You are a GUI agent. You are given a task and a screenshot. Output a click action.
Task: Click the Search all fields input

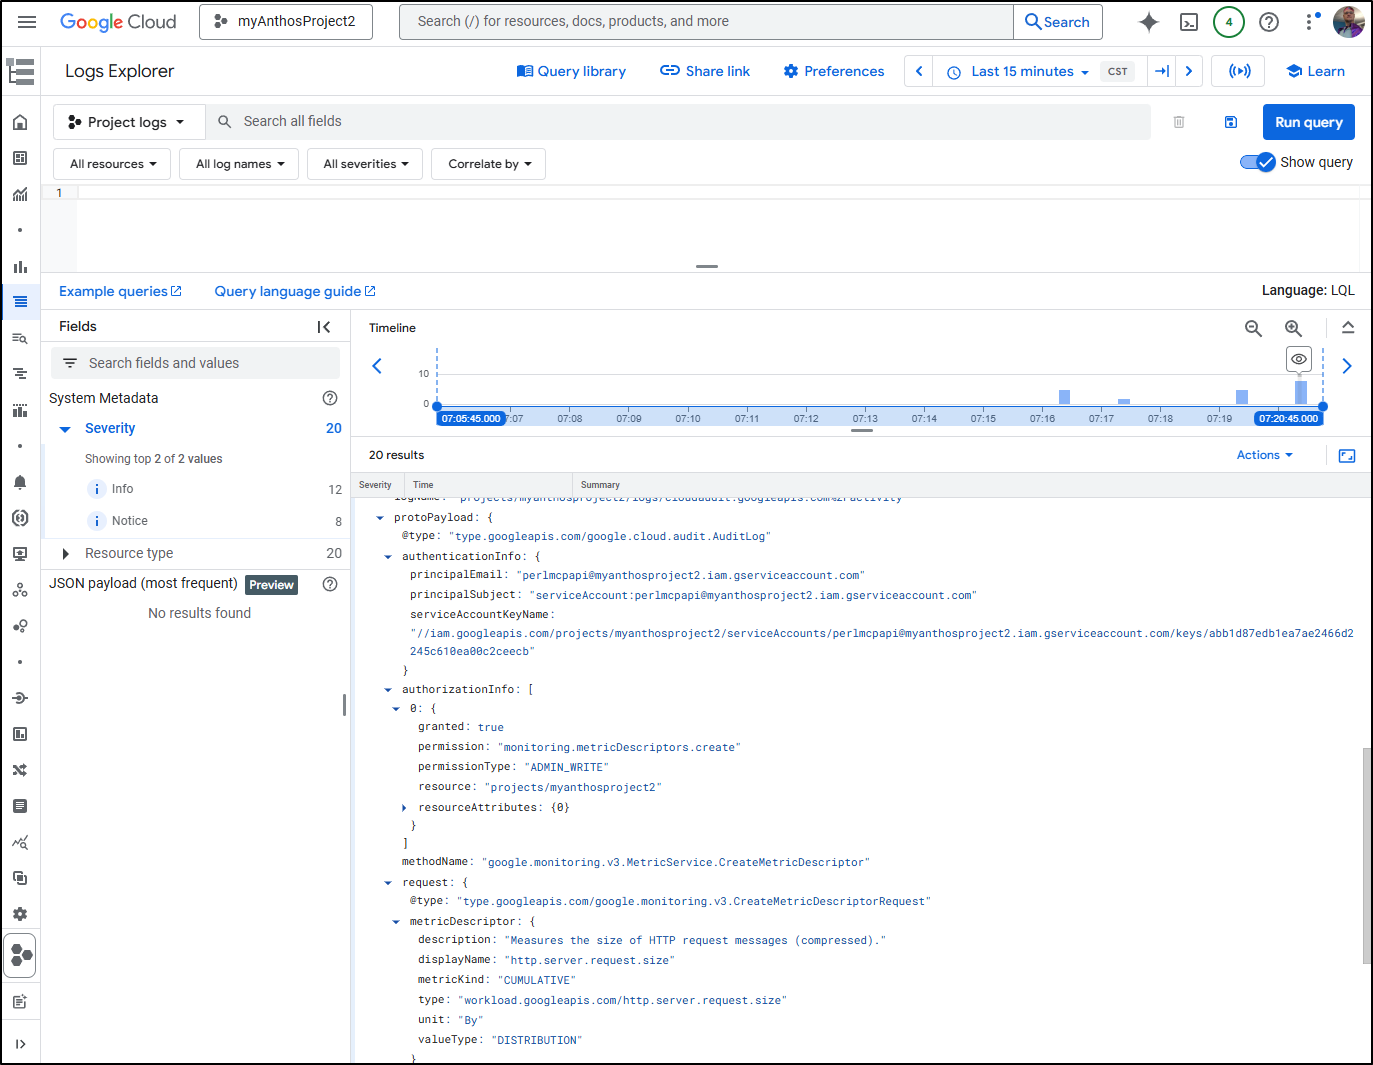(680, 122)
